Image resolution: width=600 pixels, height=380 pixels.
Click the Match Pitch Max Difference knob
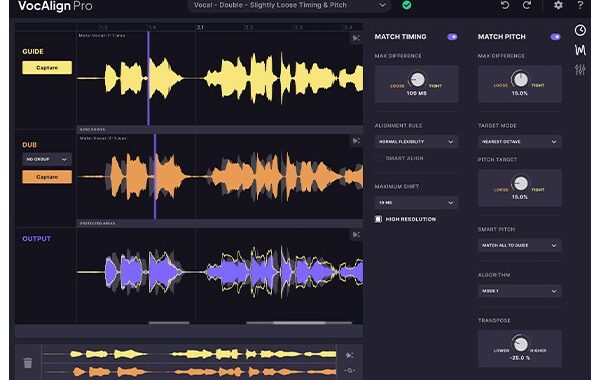(x=520, y=80)
